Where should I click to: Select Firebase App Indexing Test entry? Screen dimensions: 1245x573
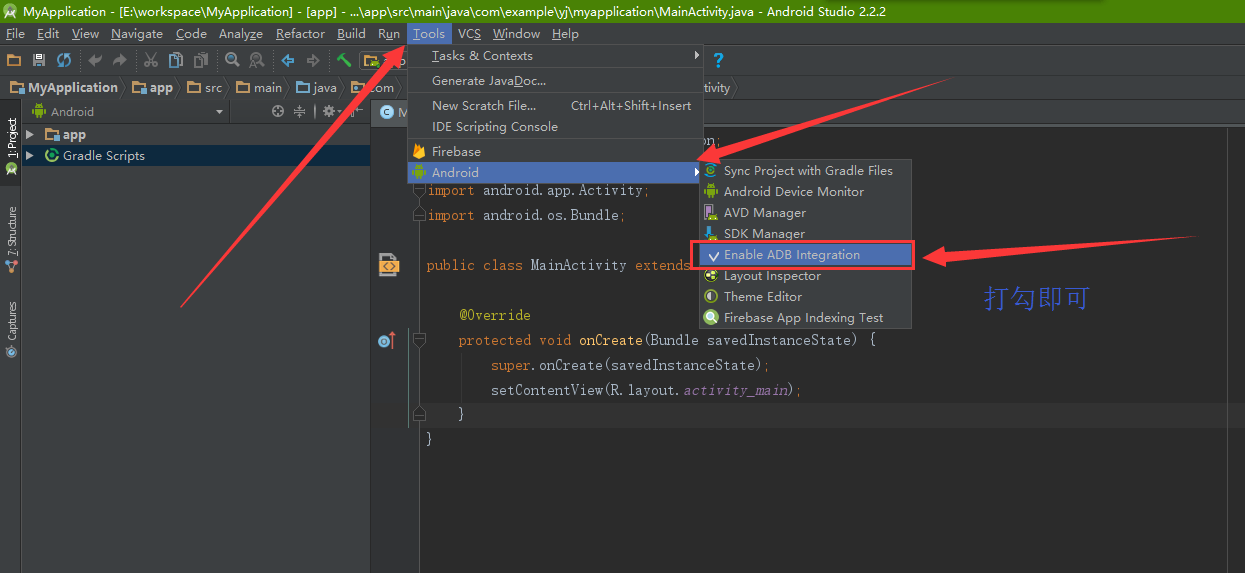(x=806, y=318)
